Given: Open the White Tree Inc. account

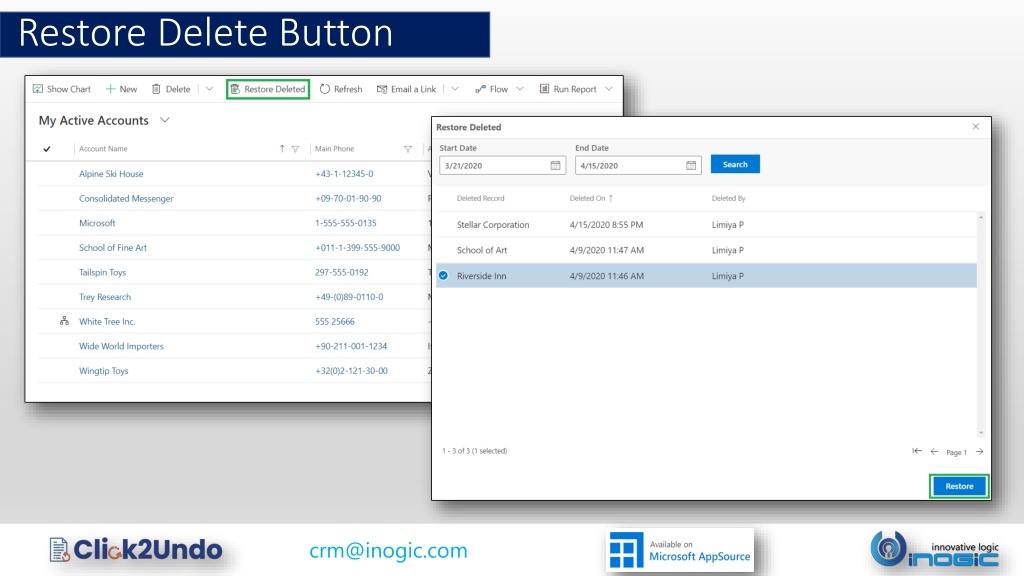Looking at the screenshot, I should [107, 321].
